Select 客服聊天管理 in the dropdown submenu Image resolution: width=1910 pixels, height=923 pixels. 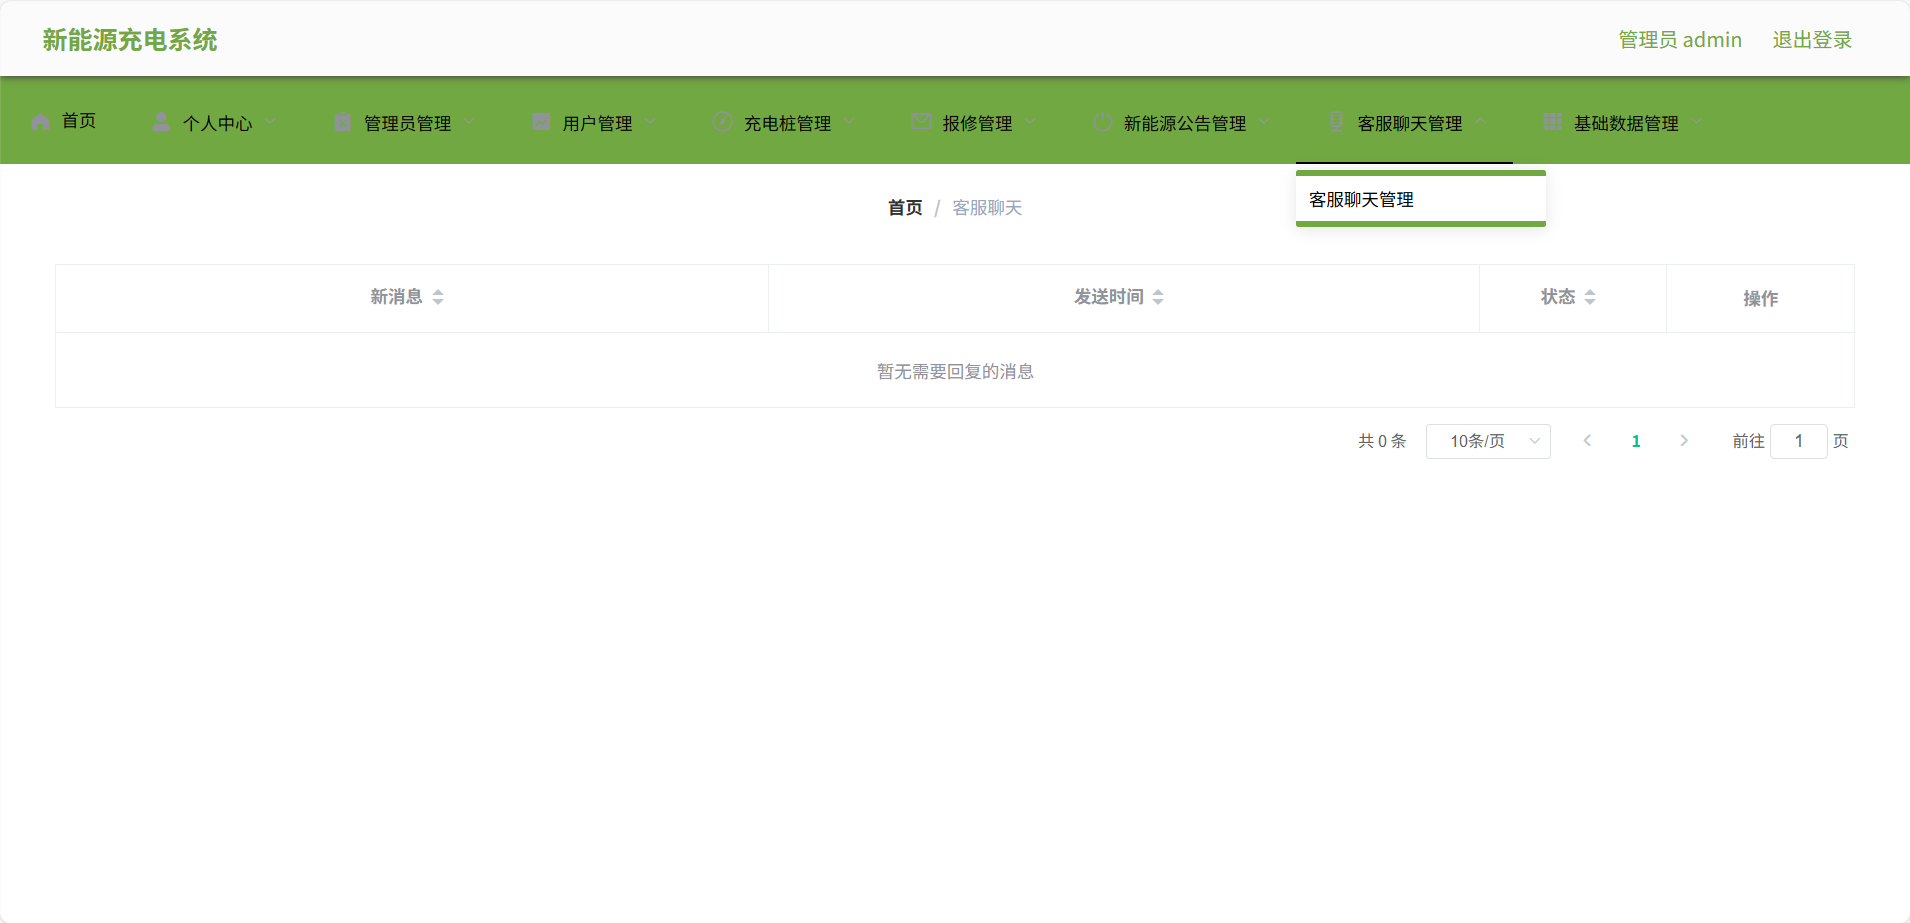[1421, 199]
